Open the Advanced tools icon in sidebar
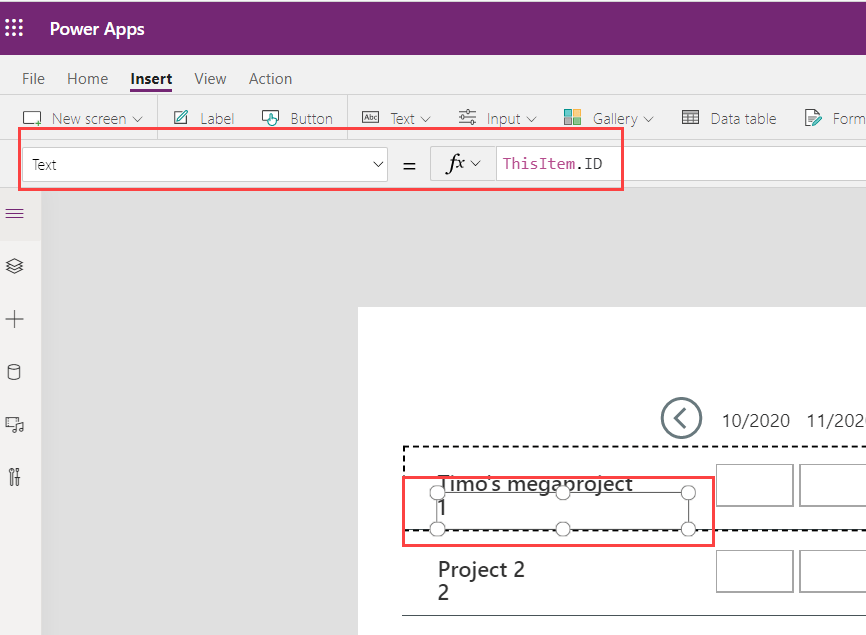 (x=14, y=477)
